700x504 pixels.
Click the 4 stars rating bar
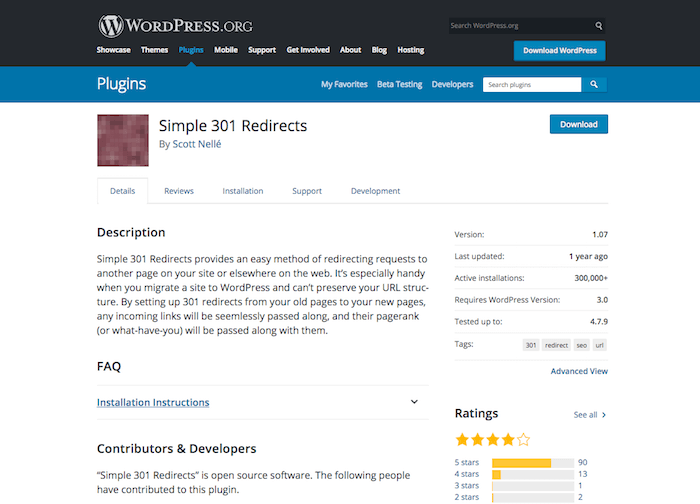pyautogui.click(x=533, y=475)
